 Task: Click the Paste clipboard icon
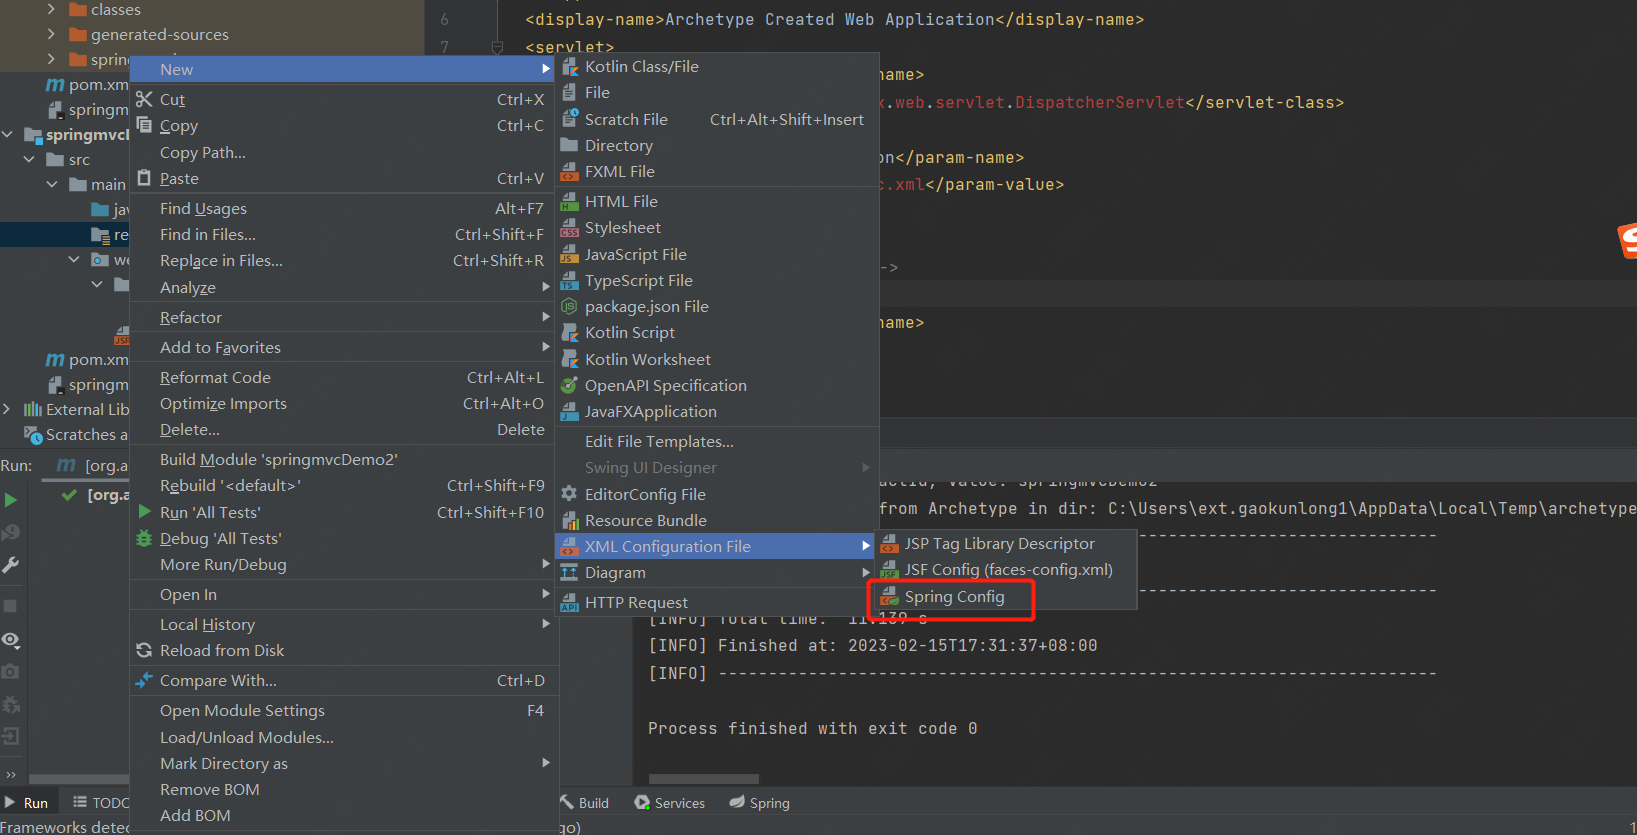coord(144,178)
